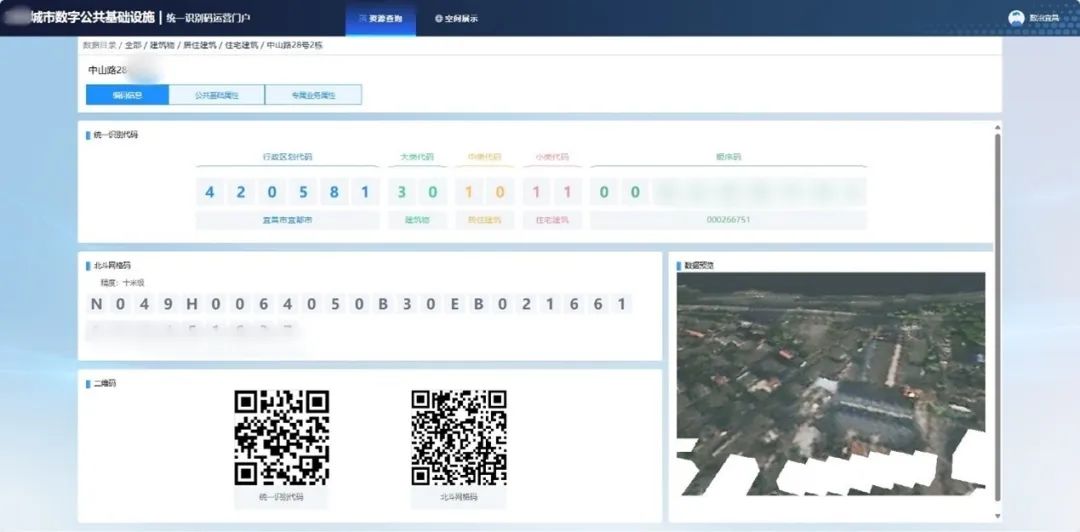1080x532 pixels.
Task: Open the 专属业务属性 tab
Action: (x=313, y=95)
